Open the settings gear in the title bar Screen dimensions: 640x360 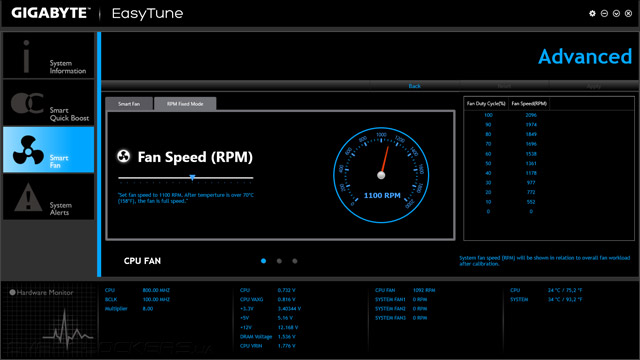pos(592,13)
